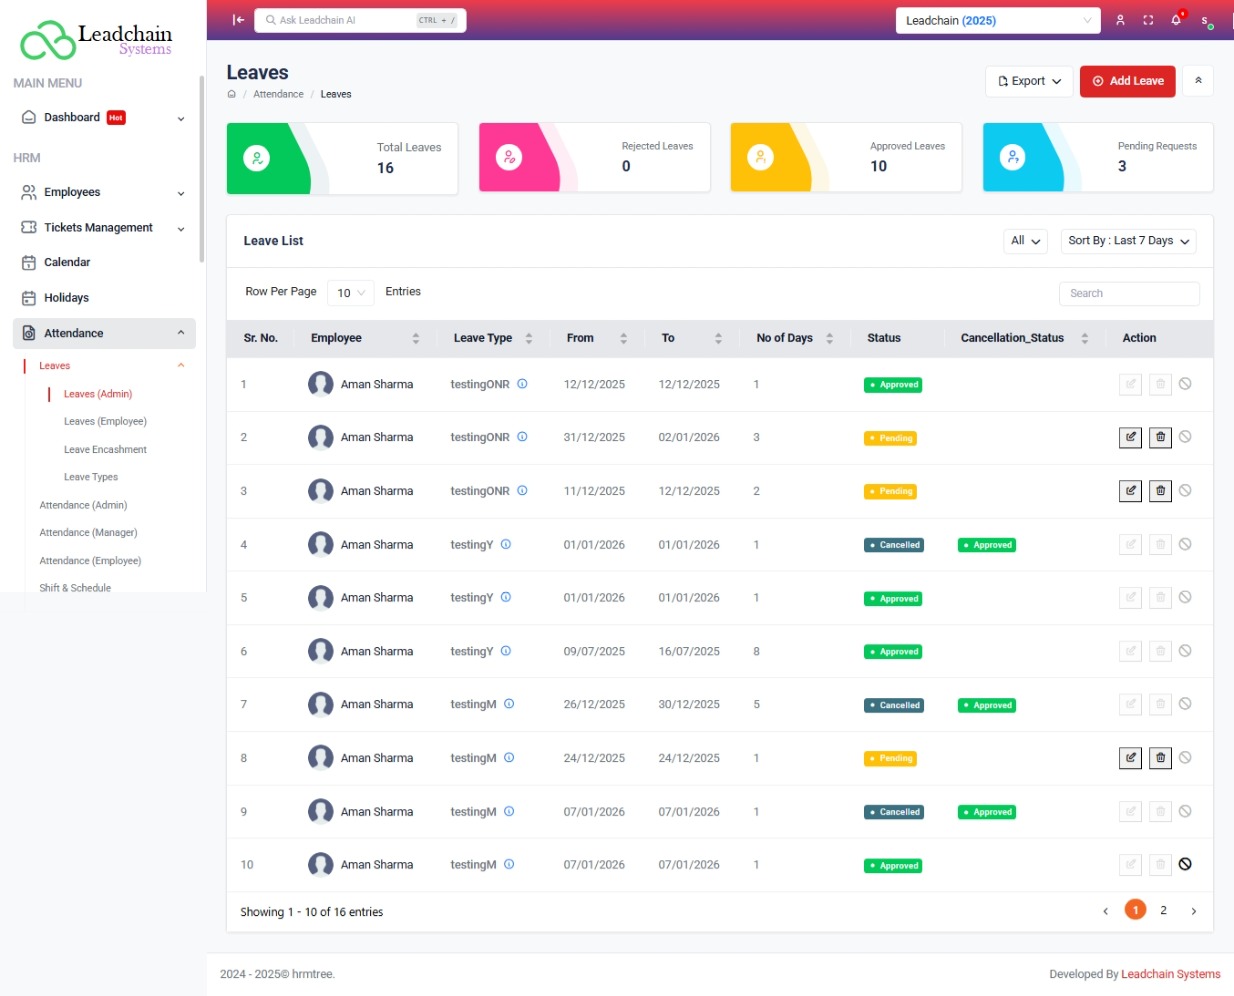Screen dimensions: 1234x996
Task: Open Leaves (Employee) in sidebar
Action: 105,422
